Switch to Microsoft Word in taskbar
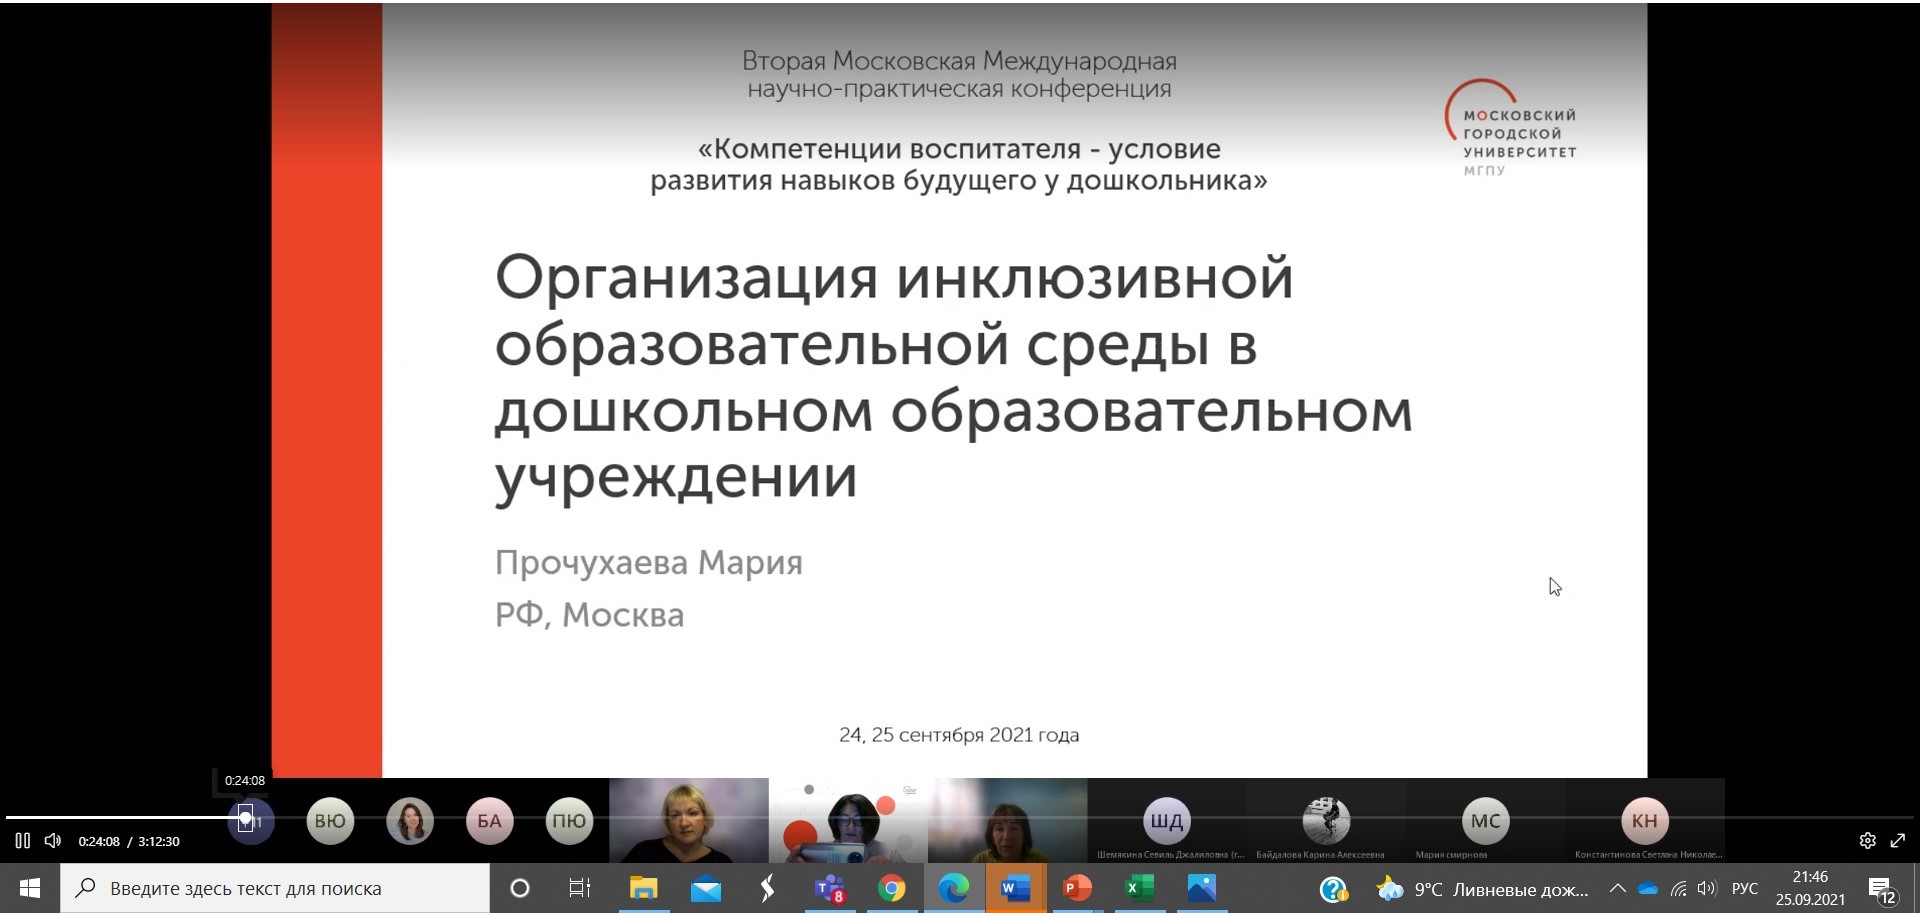Screen dimensions: 1920x913 pos(1015,888)
